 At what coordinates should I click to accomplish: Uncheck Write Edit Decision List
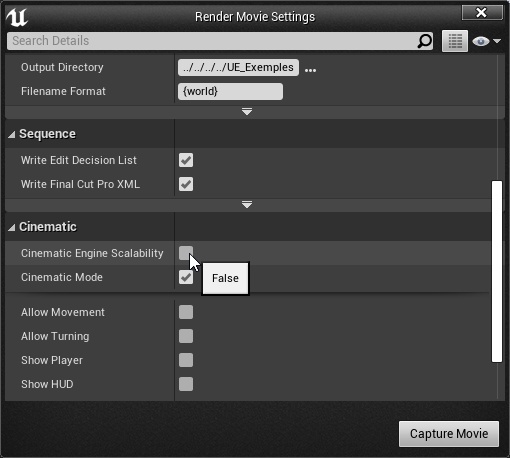186,160
